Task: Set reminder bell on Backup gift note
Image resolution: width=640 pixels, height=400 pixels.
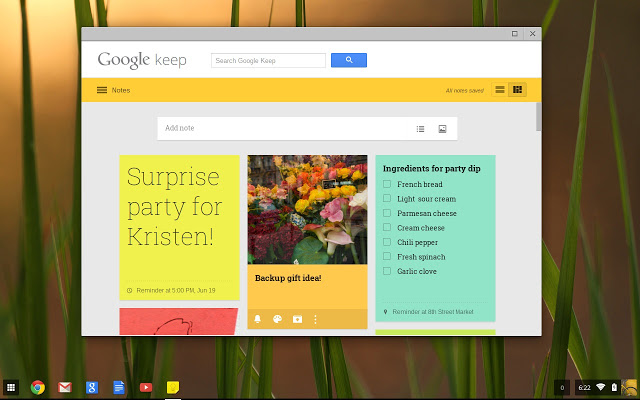Action: pyautogui.click(x=258, y=319)
